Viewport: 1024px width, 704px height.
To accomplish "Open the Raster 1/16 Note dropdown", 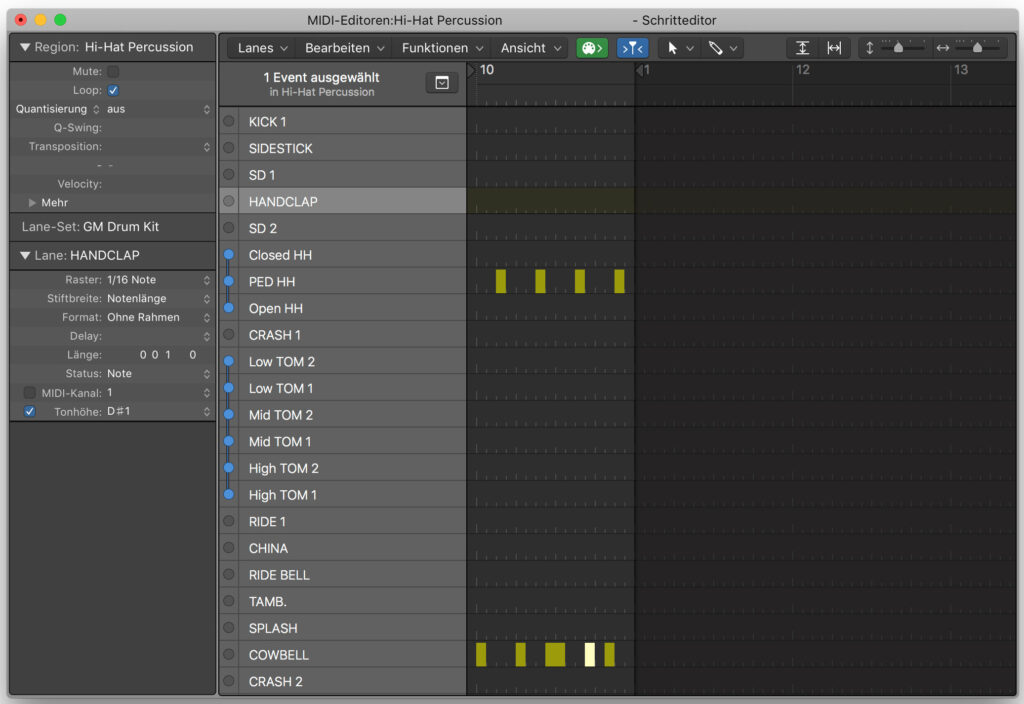I will 159,280.
